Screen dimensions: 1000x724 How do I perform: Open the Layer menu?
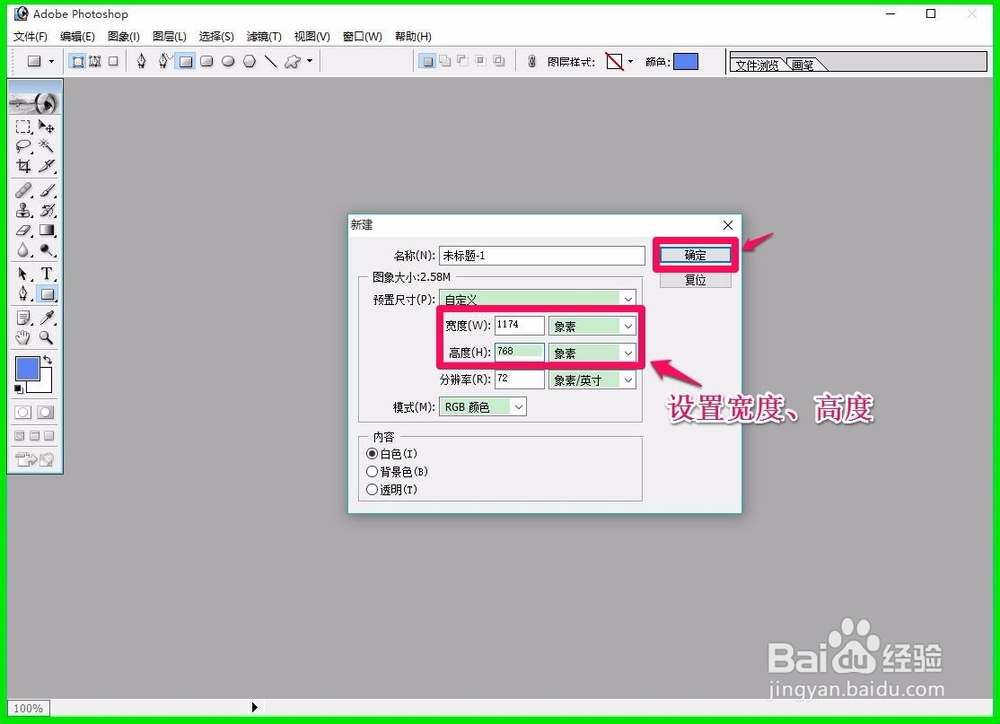pyautogui.click(x=170, y=36)
